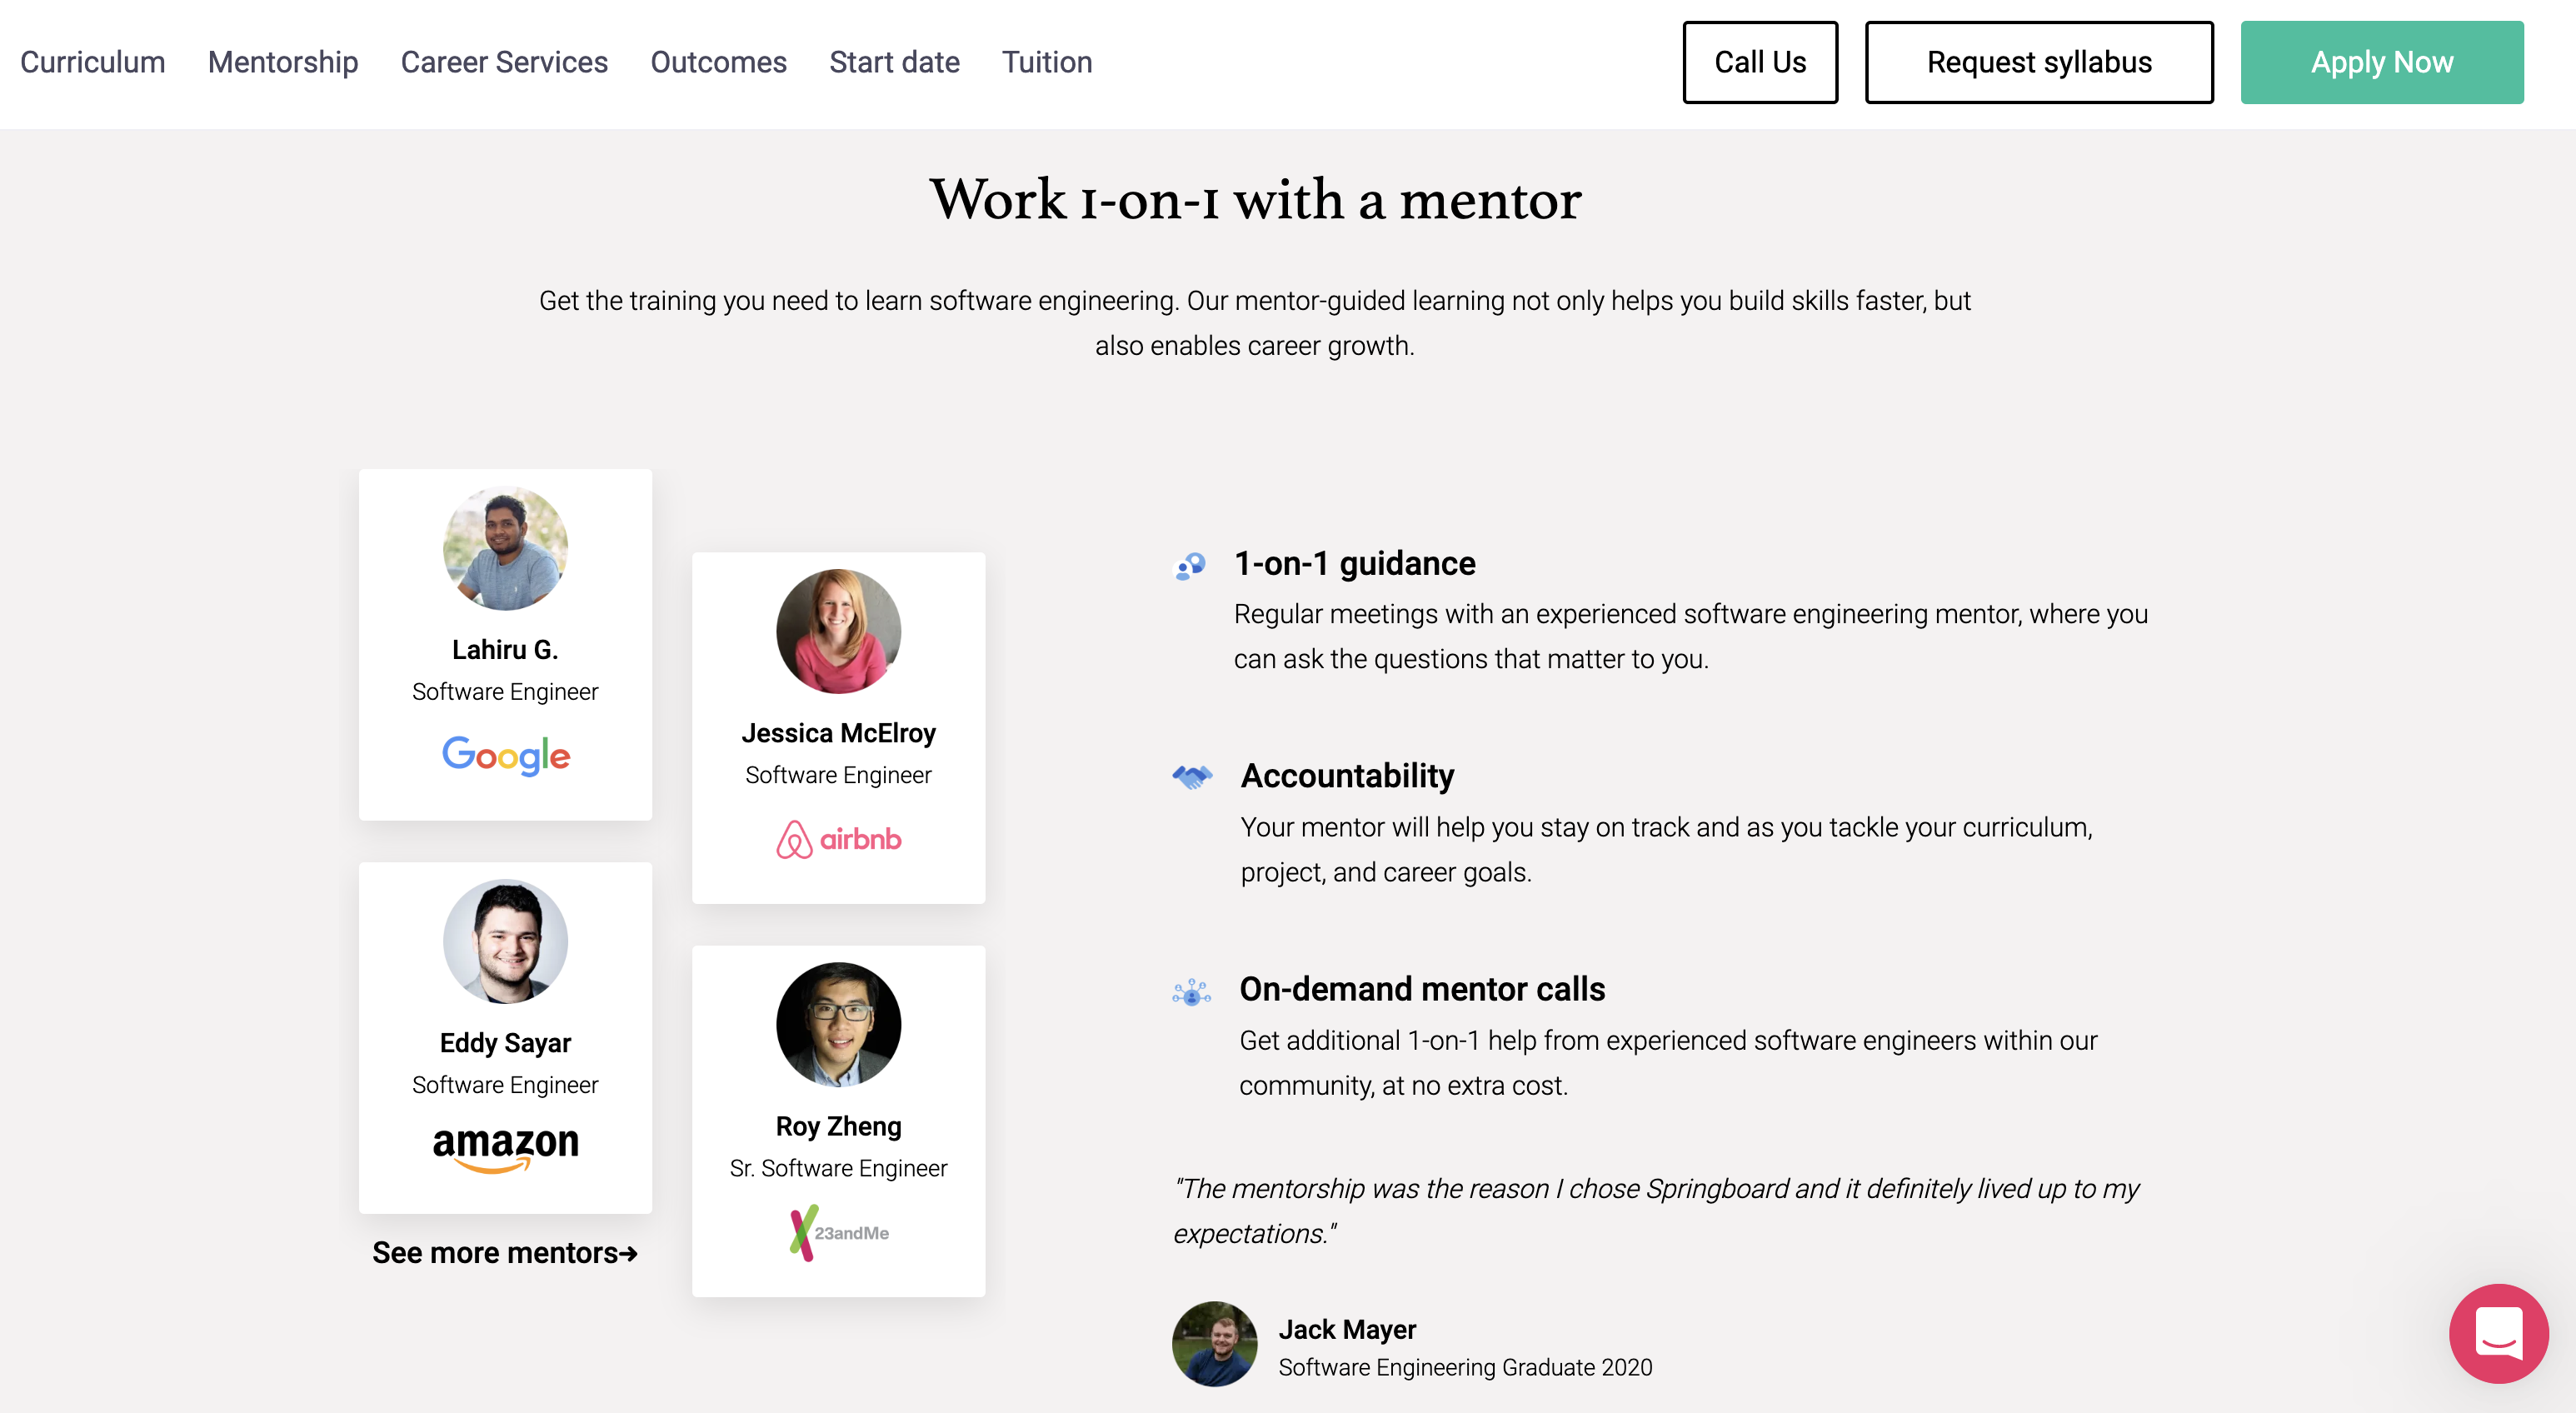Click the Accountability handshake icon
The width and height of the screenshot is (2576, 1413).
click(x=1192, y=777)
